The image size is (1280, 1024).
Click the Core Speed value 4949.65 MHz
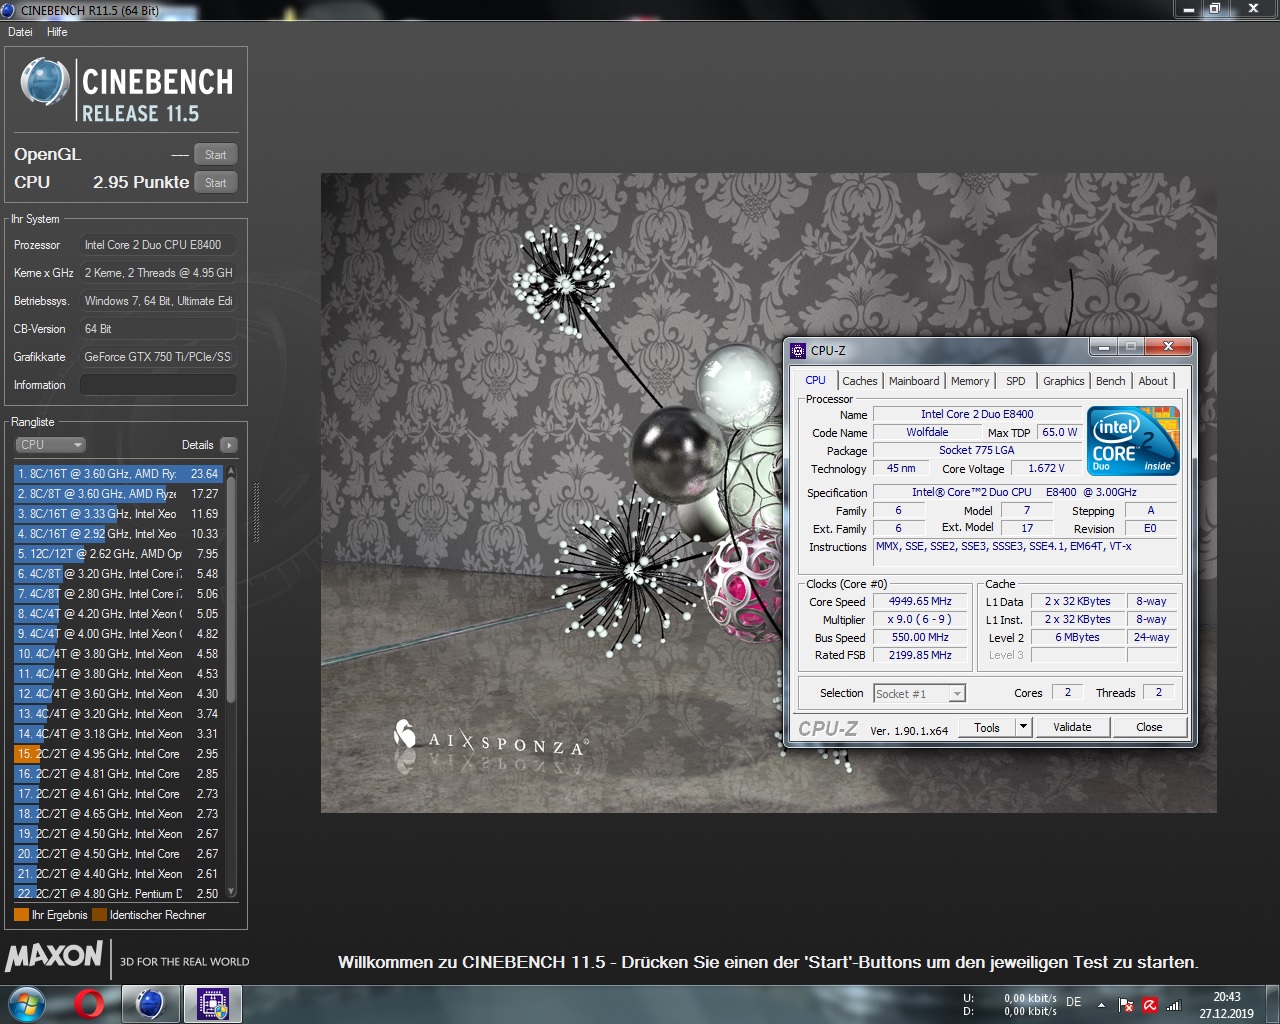[920, 601]
